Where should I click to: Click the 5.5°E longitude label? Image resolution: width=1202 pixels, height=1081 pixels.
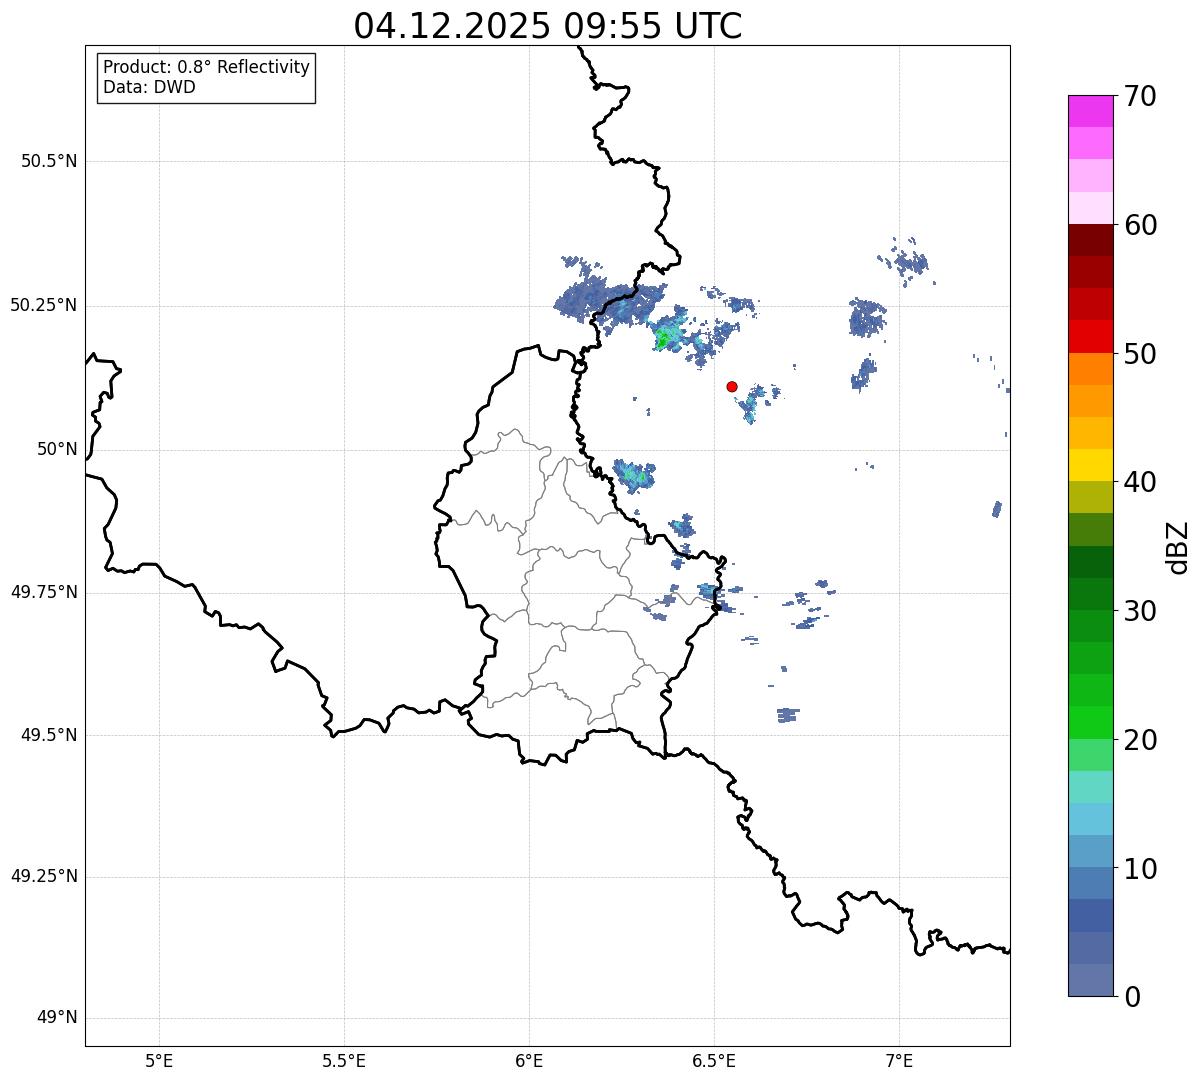[344, 1061]
